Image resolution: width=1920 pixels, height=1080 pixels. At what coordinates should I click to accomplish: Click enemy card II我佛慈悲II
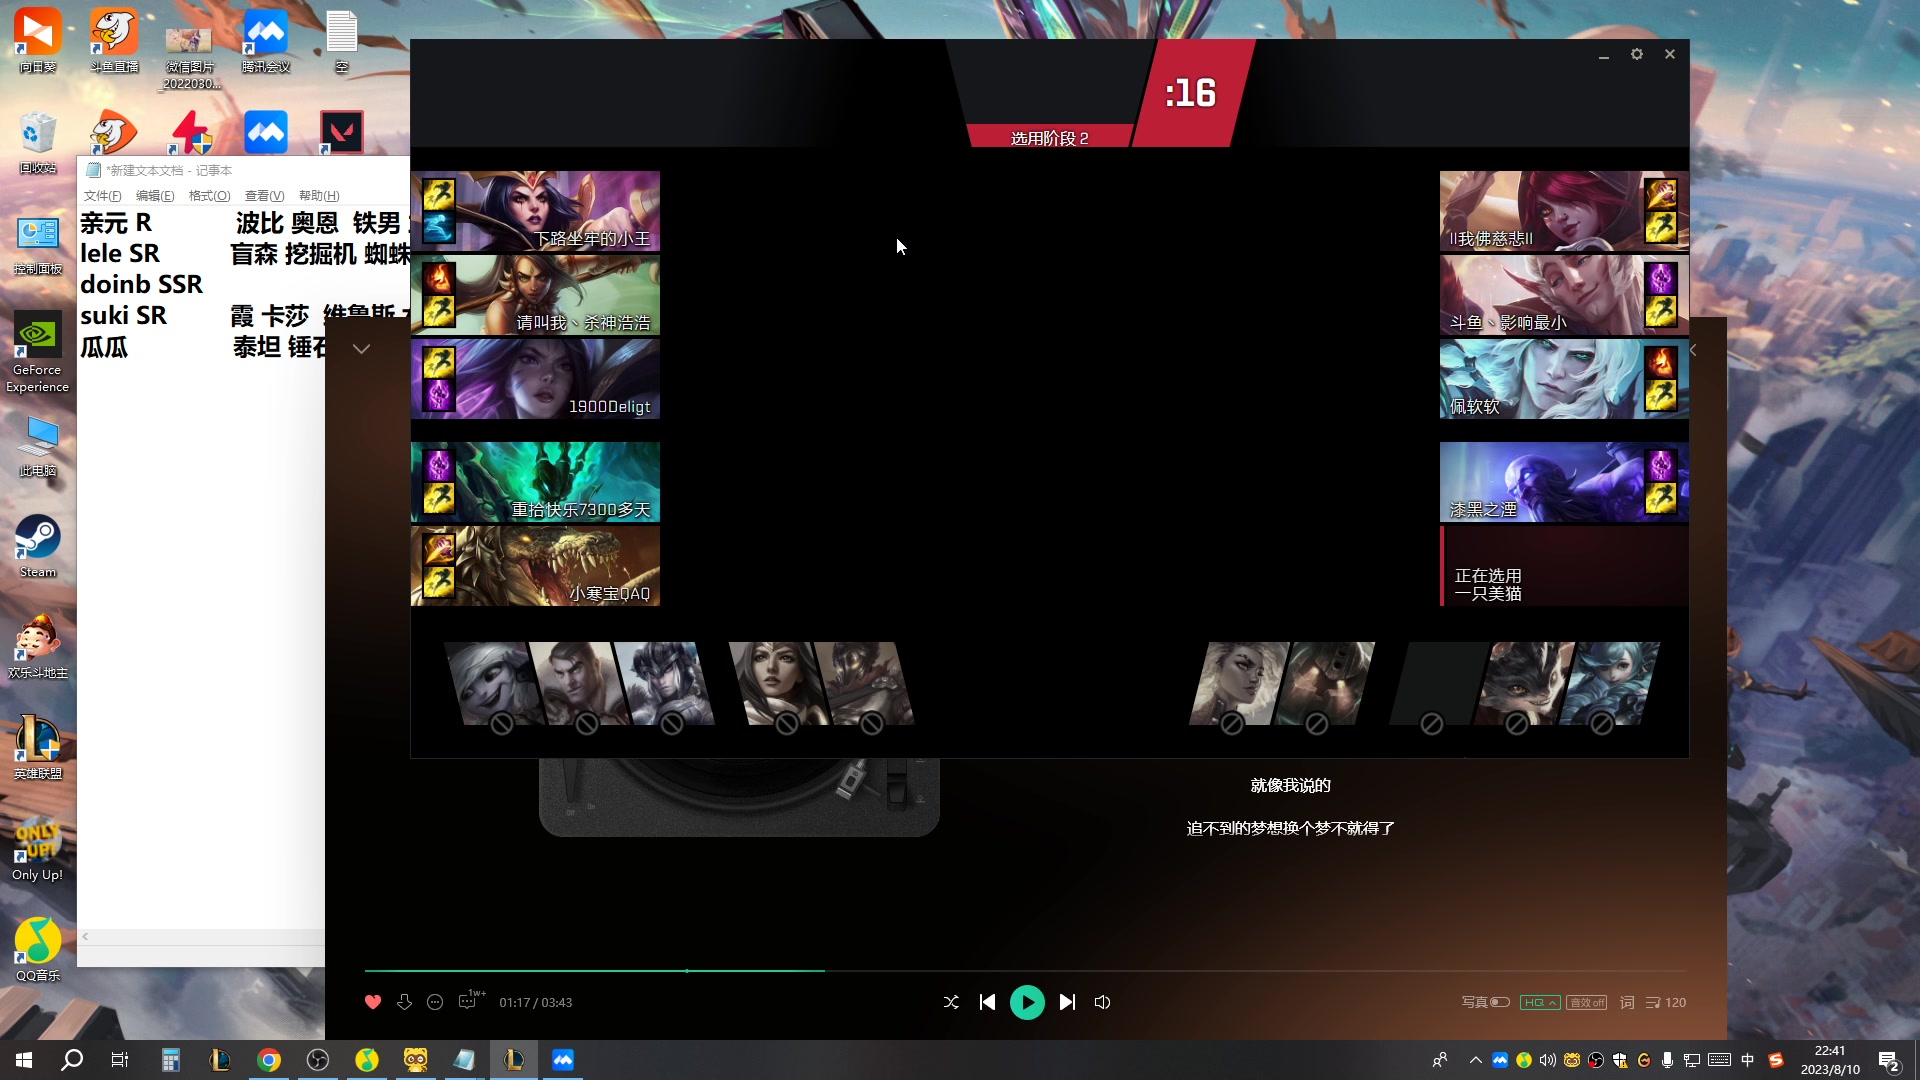(1564, 211)
